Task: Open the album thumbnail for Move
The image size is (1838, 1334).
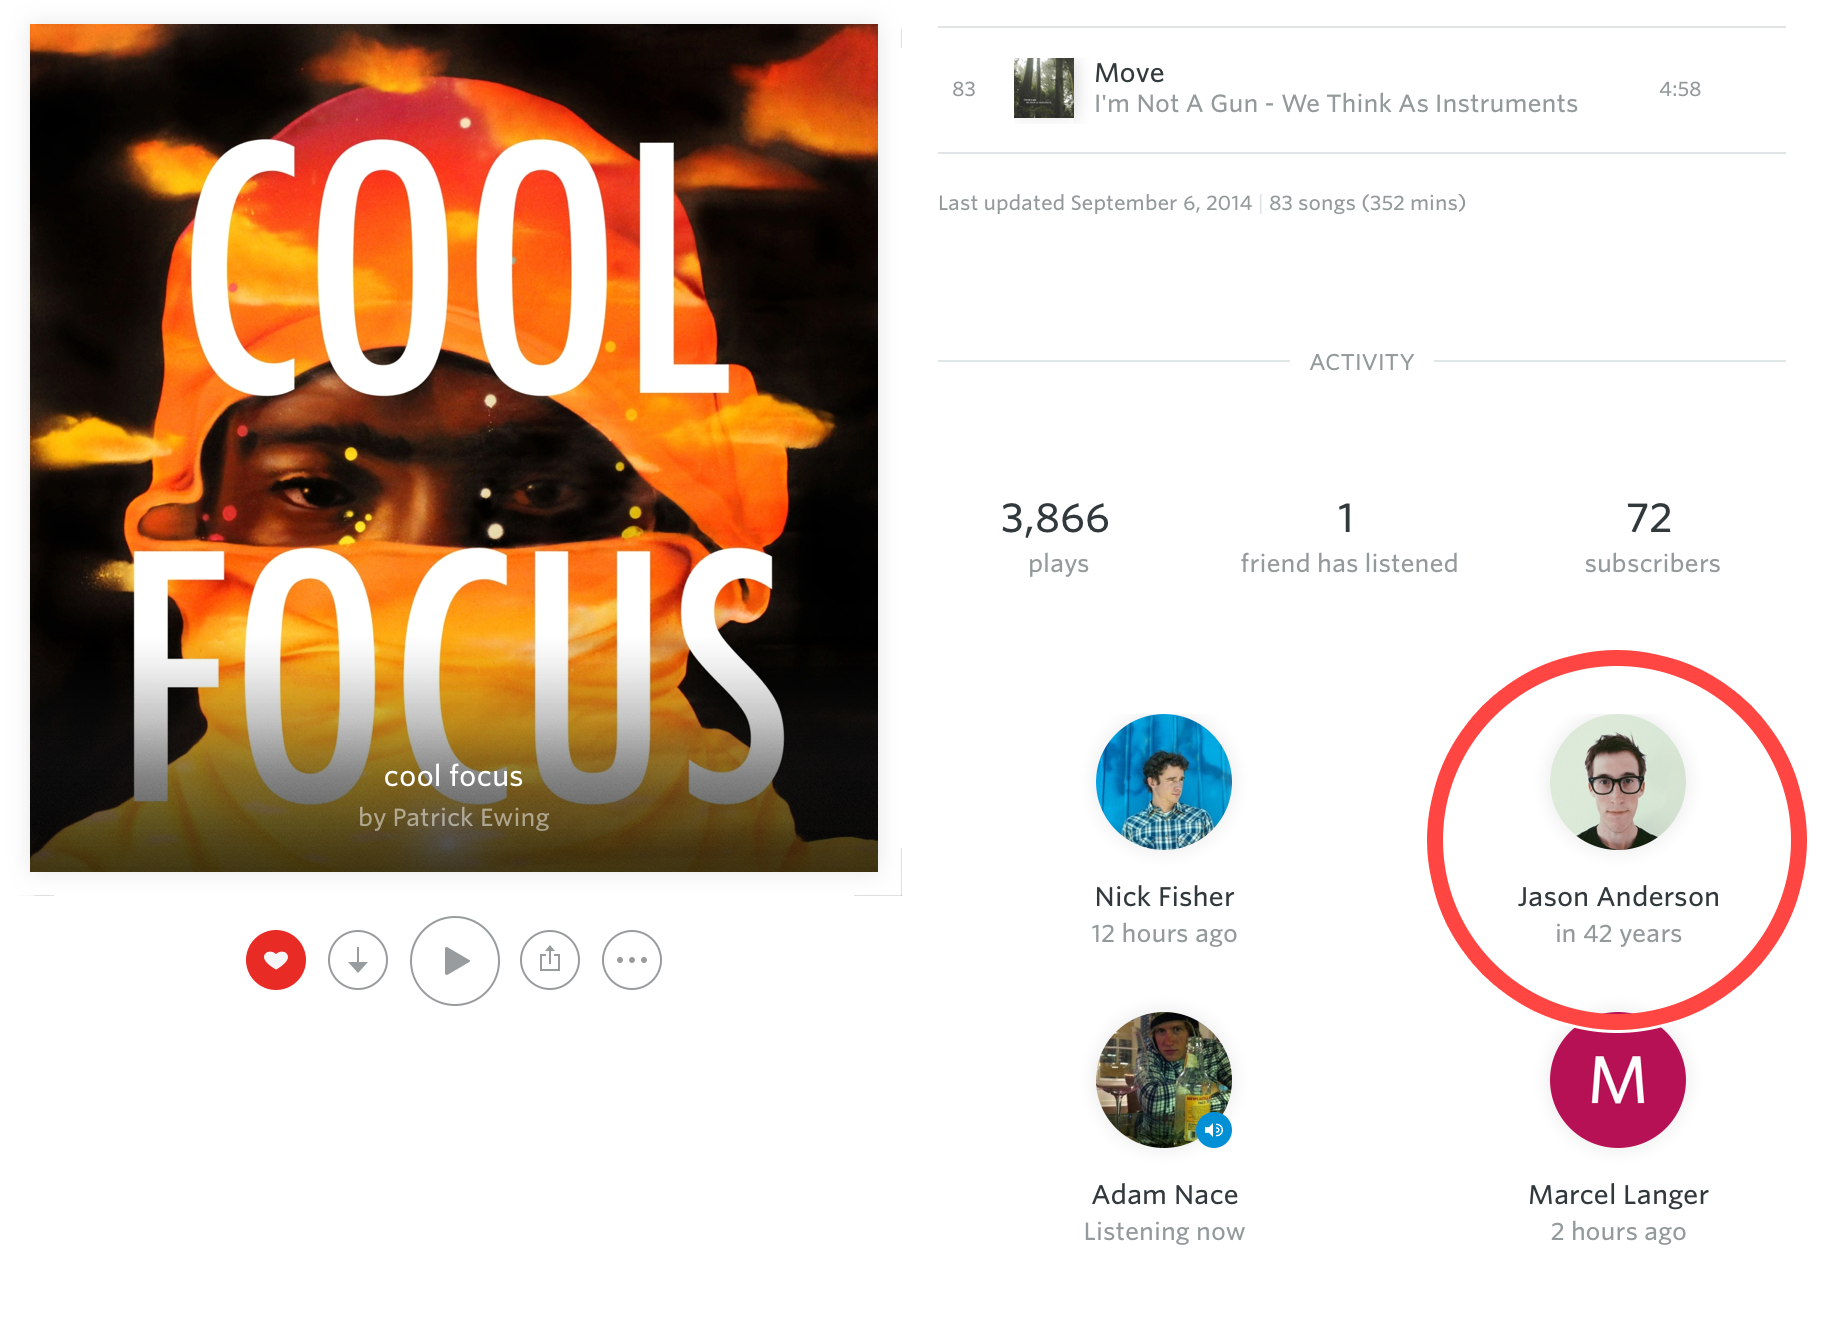Action: [1044, 88]
